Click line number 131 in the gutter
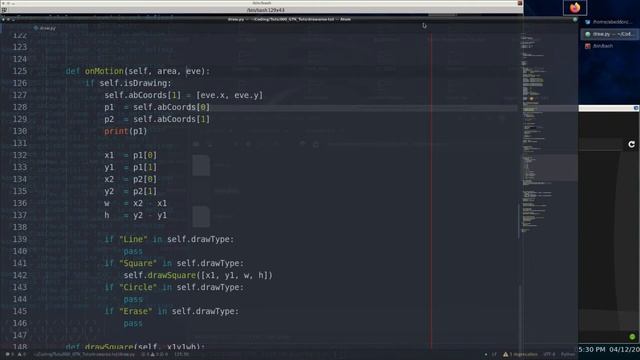This screenshot has height=360, width=640. coord(20,143)
